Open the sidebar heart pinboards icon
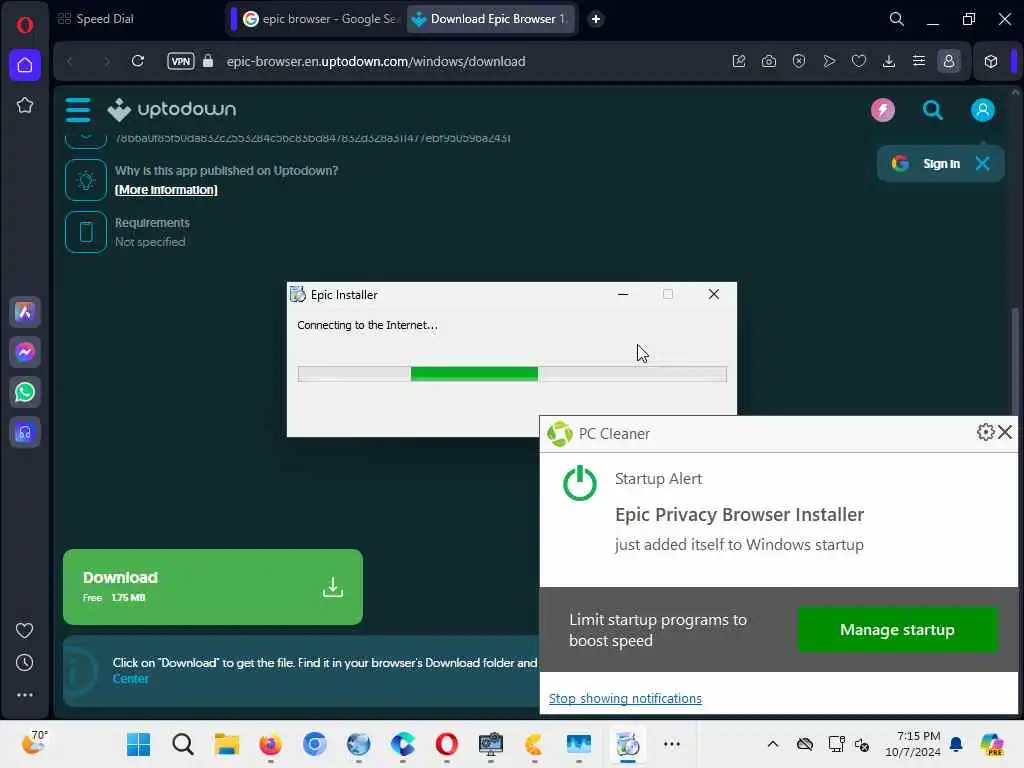This screenshot has width=1024, height=768. [x=25, y=630]
